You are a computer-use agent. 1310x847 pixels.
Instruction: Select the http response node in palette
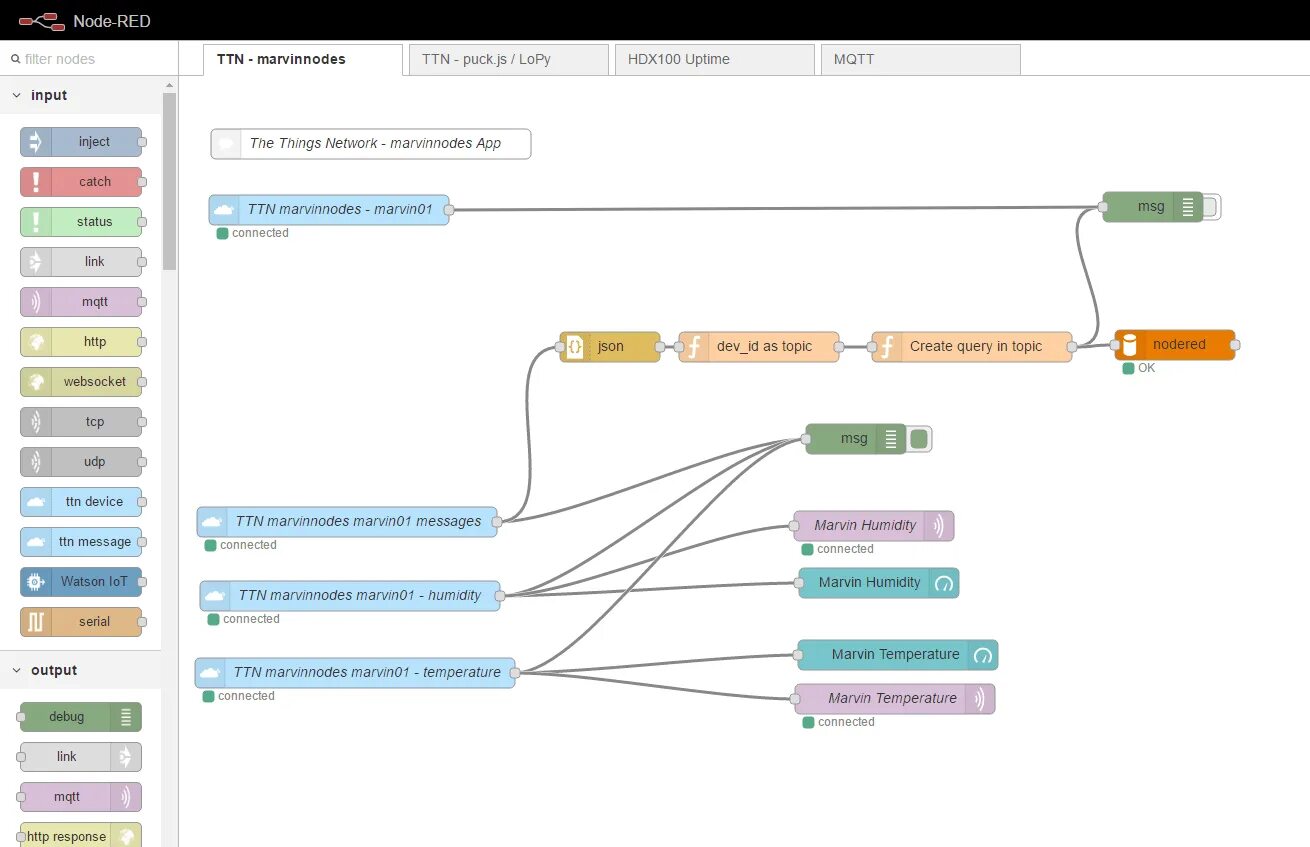(81, 836)
